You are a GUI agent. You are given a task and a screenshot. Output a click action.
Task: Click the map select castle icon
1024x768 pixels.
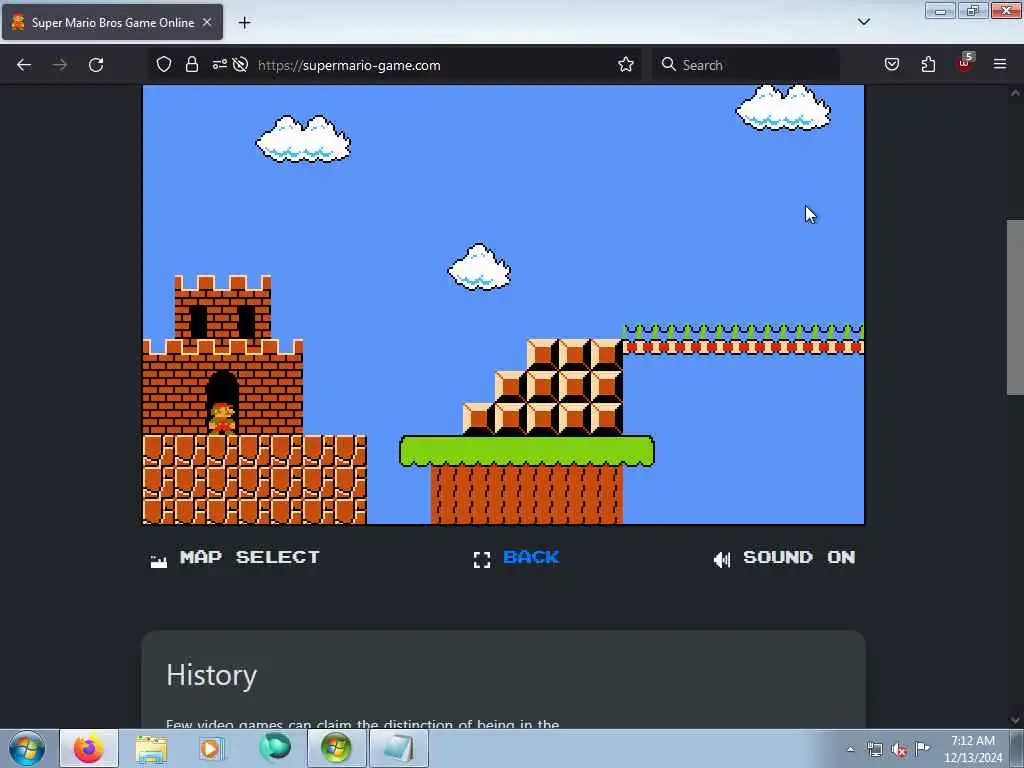[159, 561]
